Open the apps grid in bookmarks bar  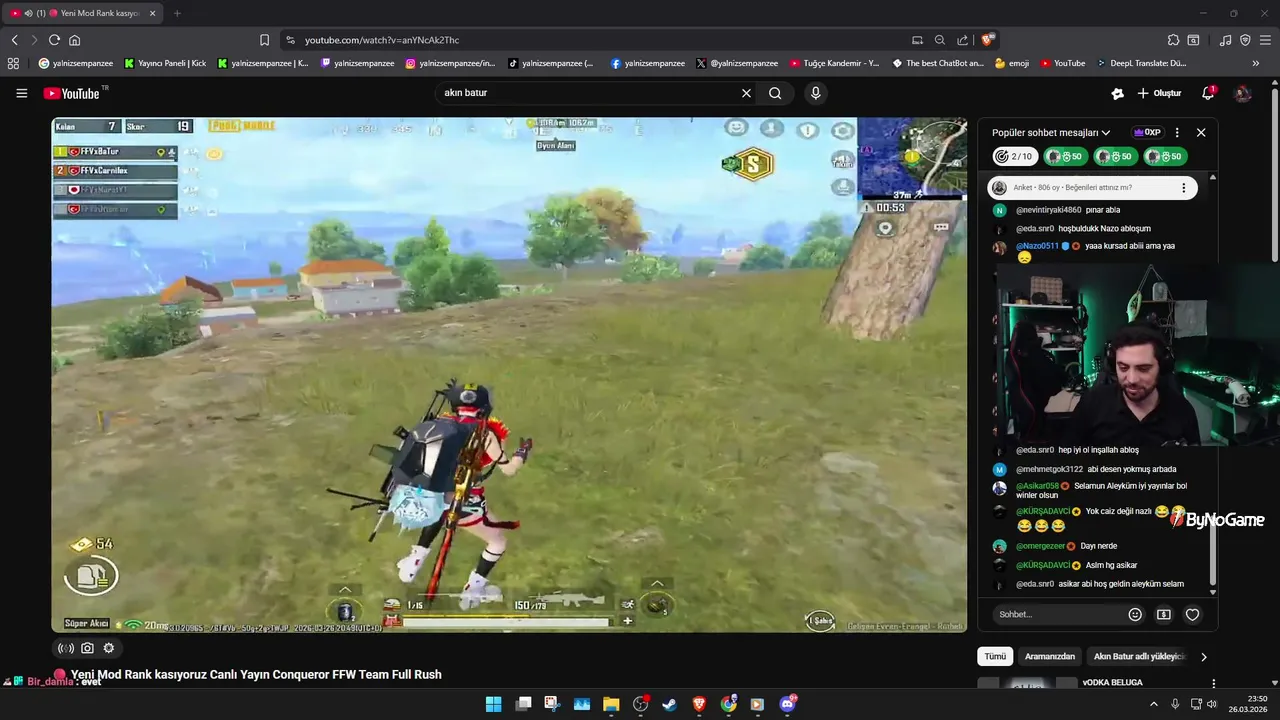tap(13, 63)
